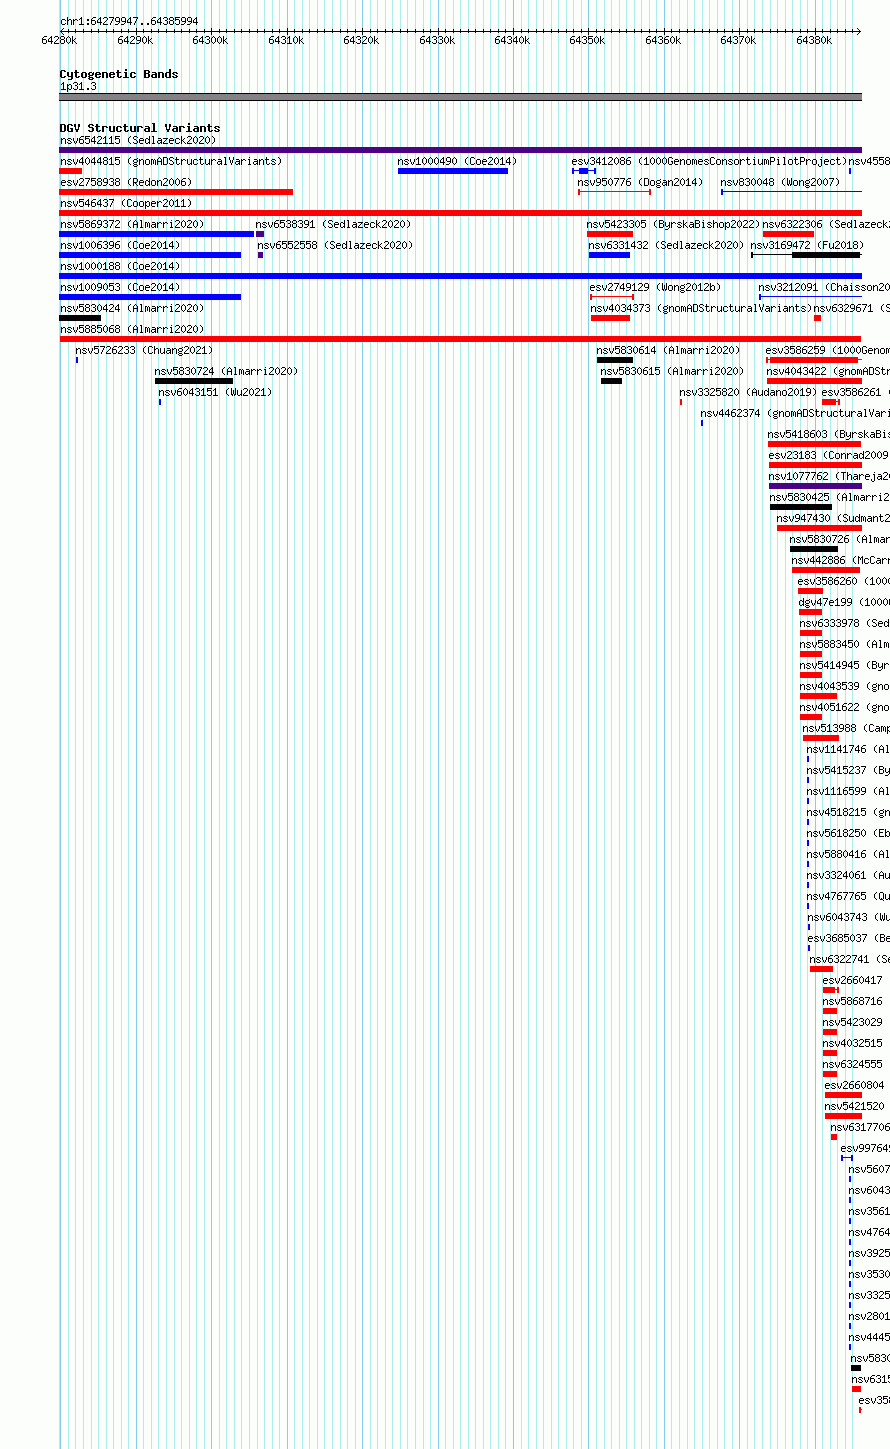The width and height of the screenshot is (890, 1449).
Task: Open variant nsv5830615 (Almarri2020)
Action: coord(672,371)
